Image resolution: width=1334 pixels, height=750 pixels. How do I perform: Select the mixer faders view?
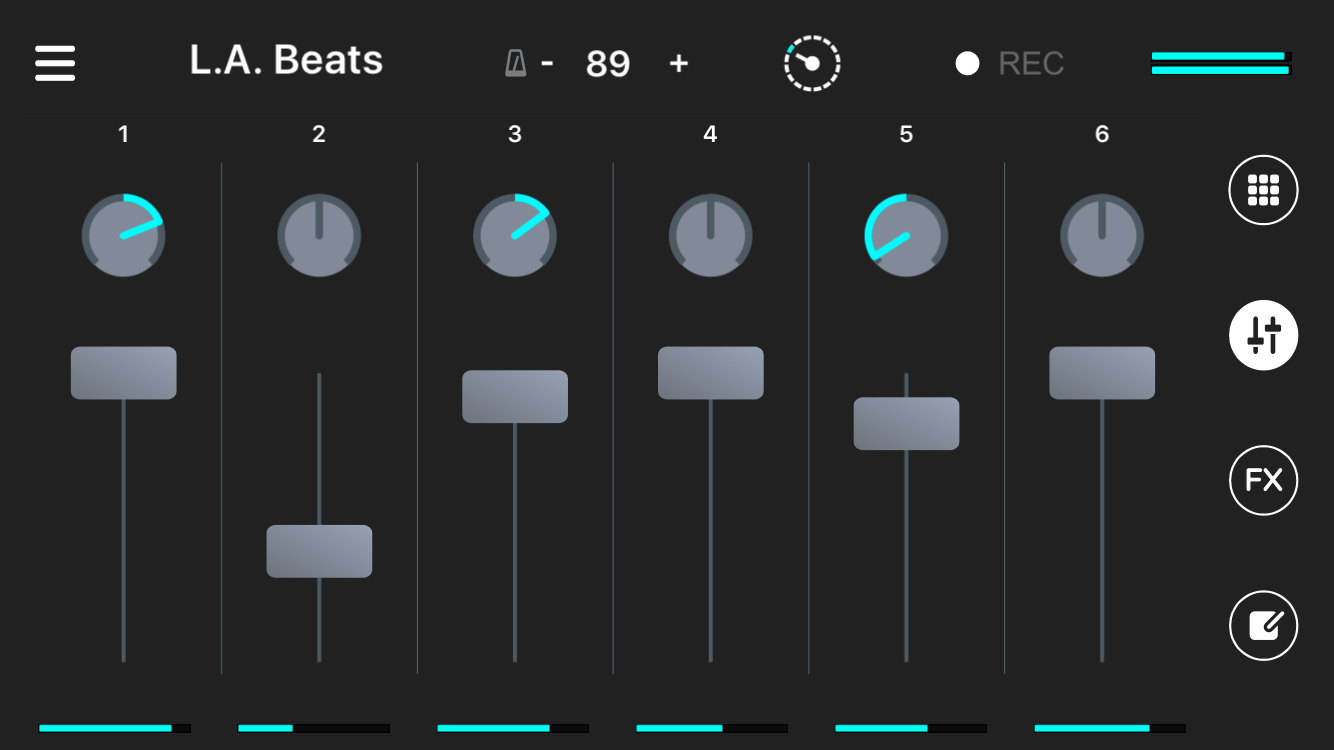click(1263, 335)
